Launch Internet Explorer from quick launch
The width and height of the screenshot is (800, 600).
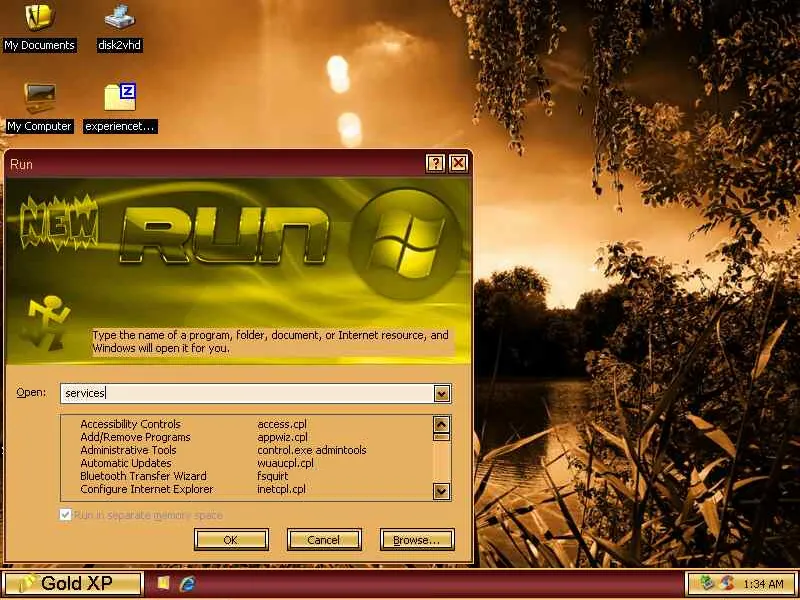(x=187, y=583)
